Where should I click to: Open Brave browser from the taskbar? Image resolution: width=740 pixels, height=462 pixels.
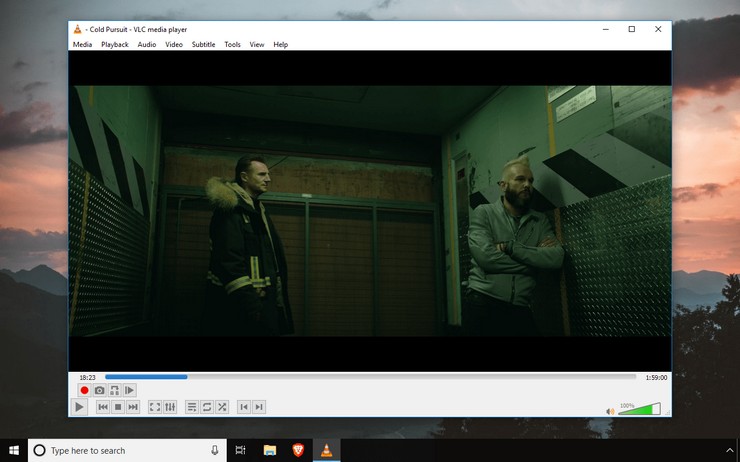pyautogui.click(x=298, y=450)
